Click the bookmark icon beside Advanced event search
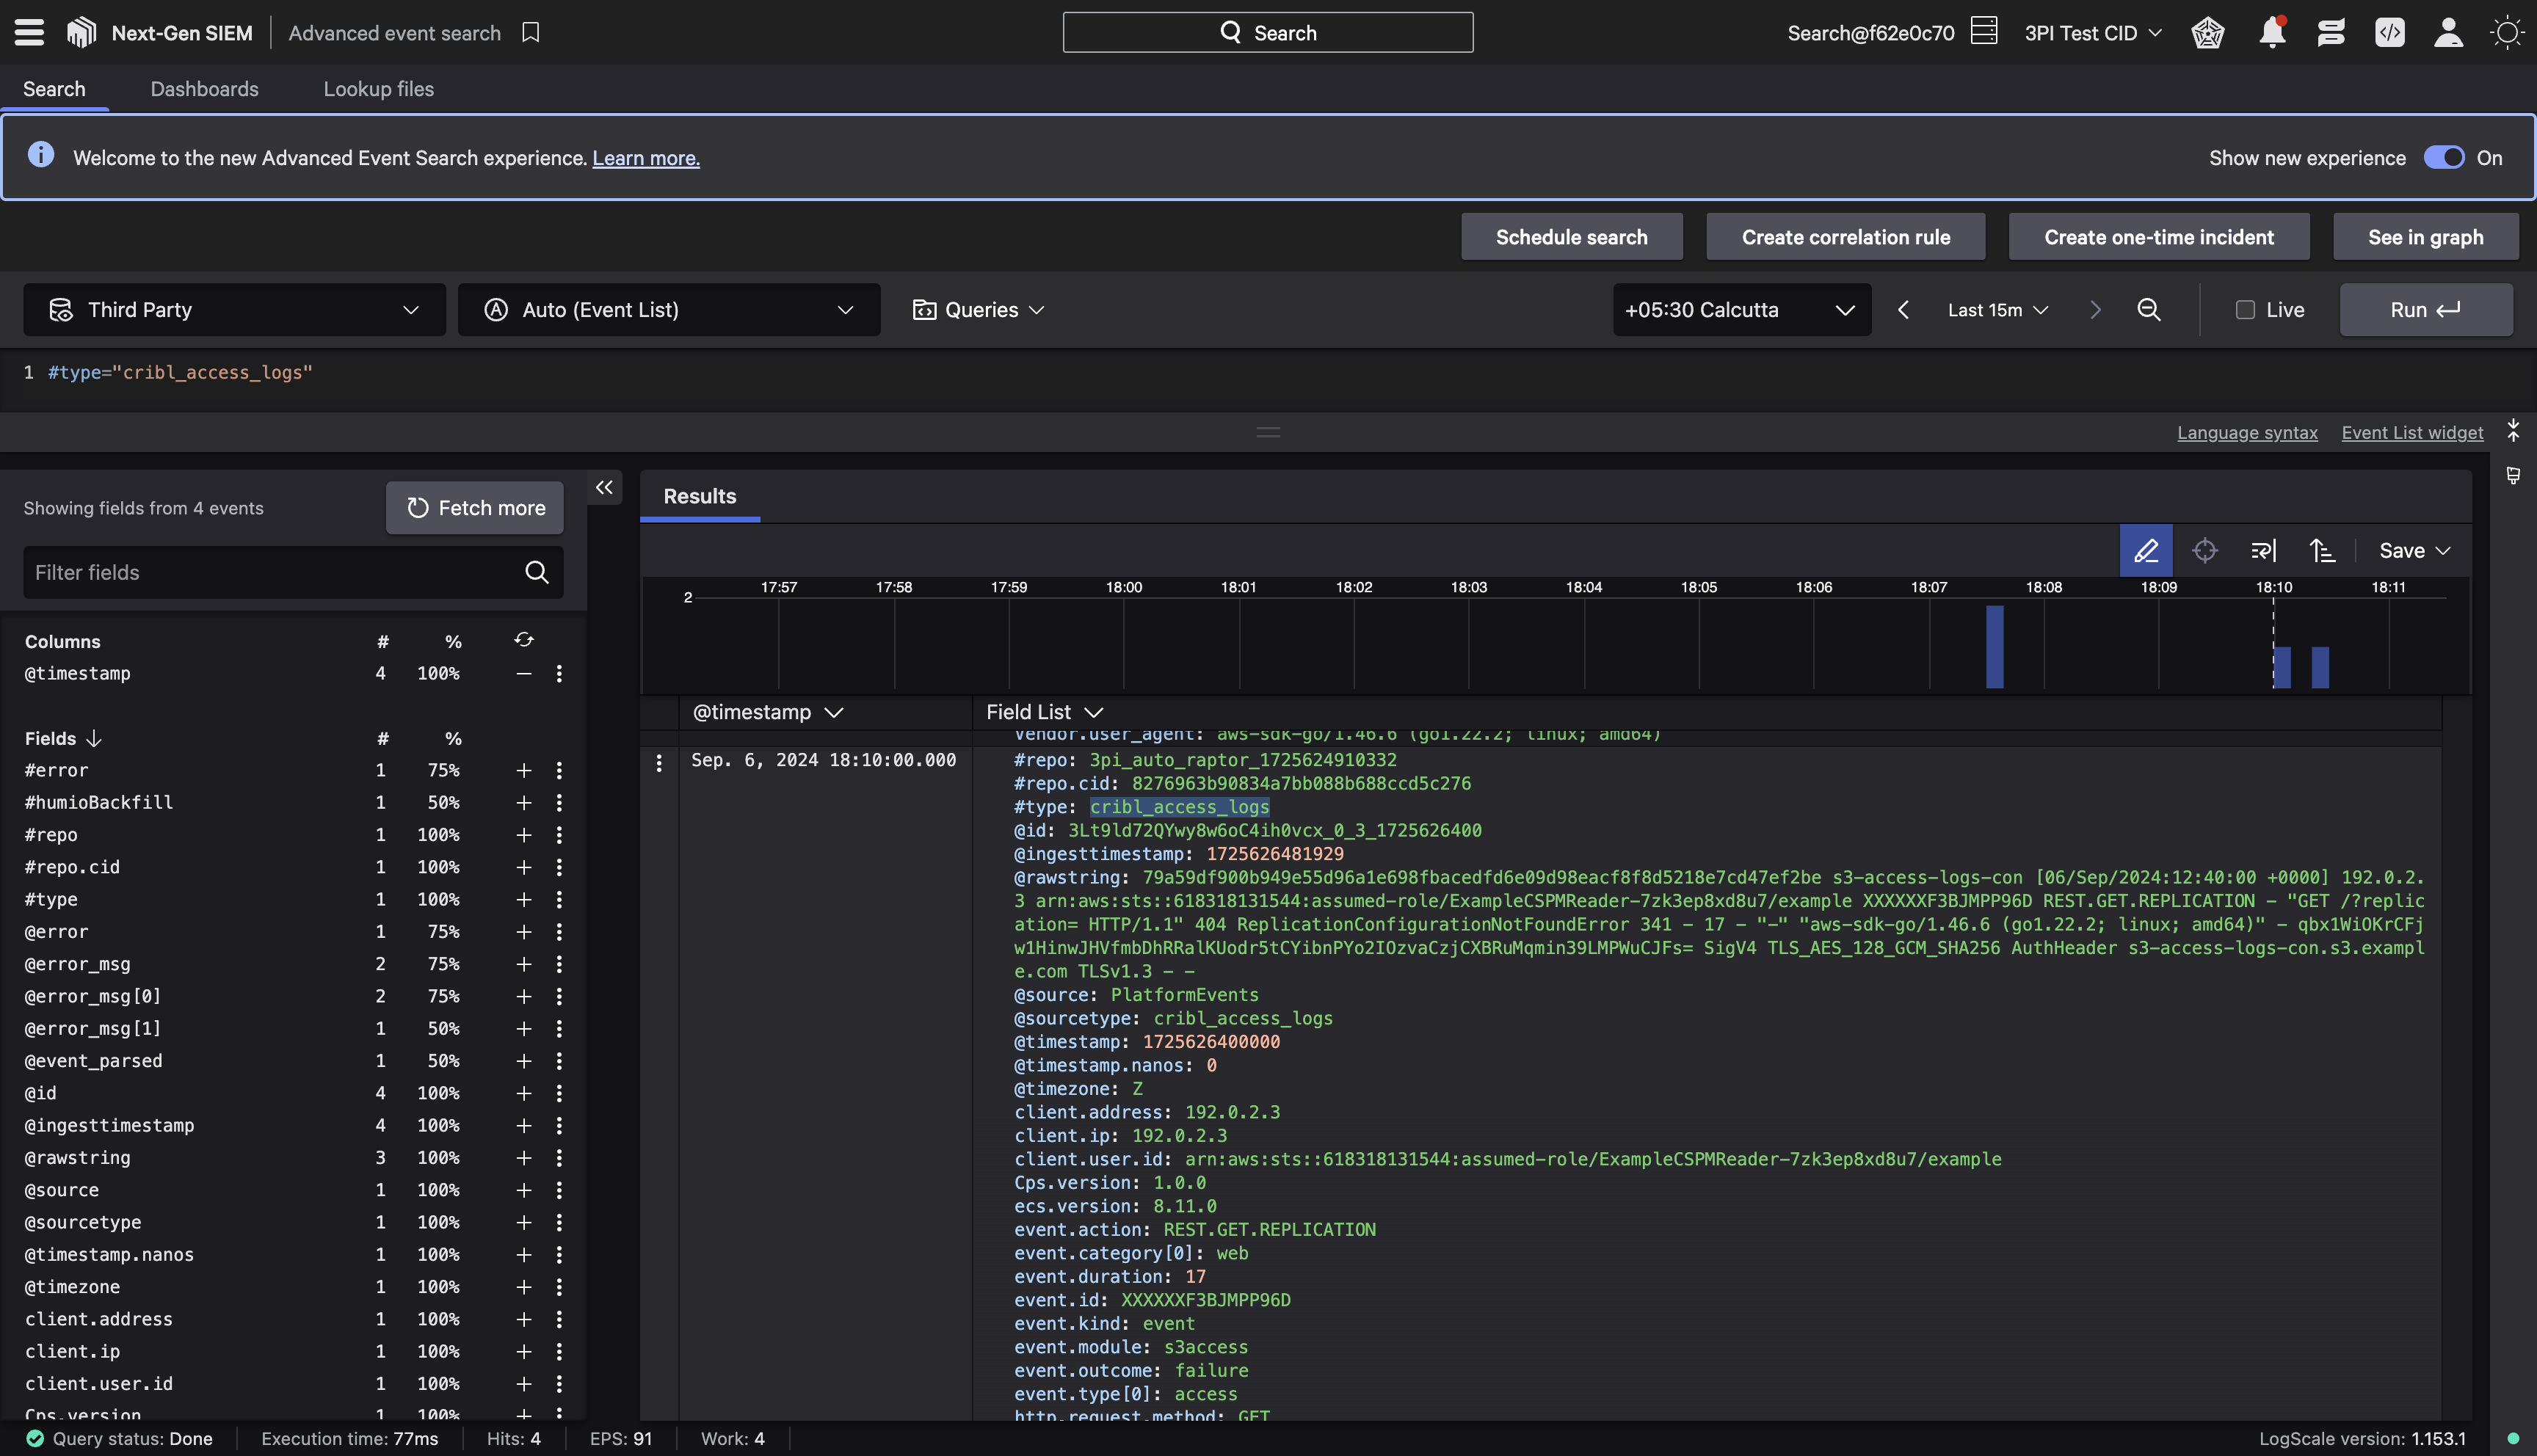2537x1456 pixels. pos(531,33)
